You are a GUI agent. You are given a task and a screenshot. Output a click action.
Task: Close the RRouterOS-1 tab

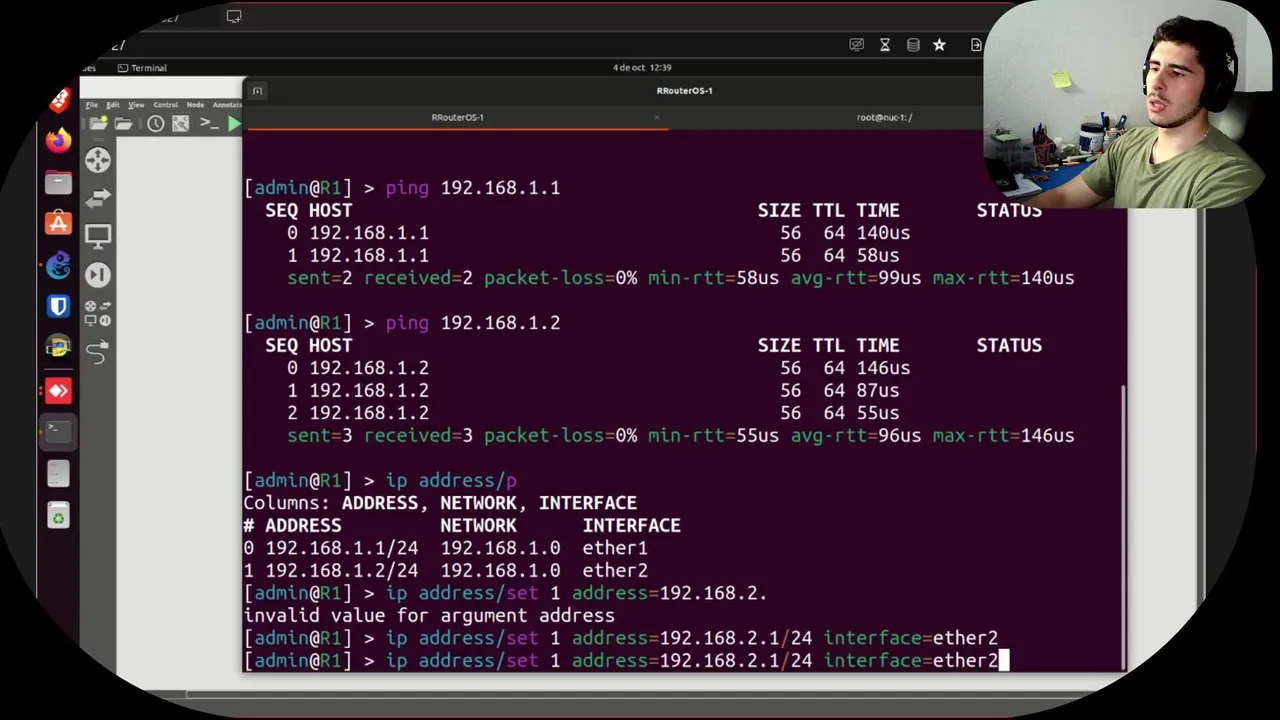pyautogui.click(x=656, y=117)
